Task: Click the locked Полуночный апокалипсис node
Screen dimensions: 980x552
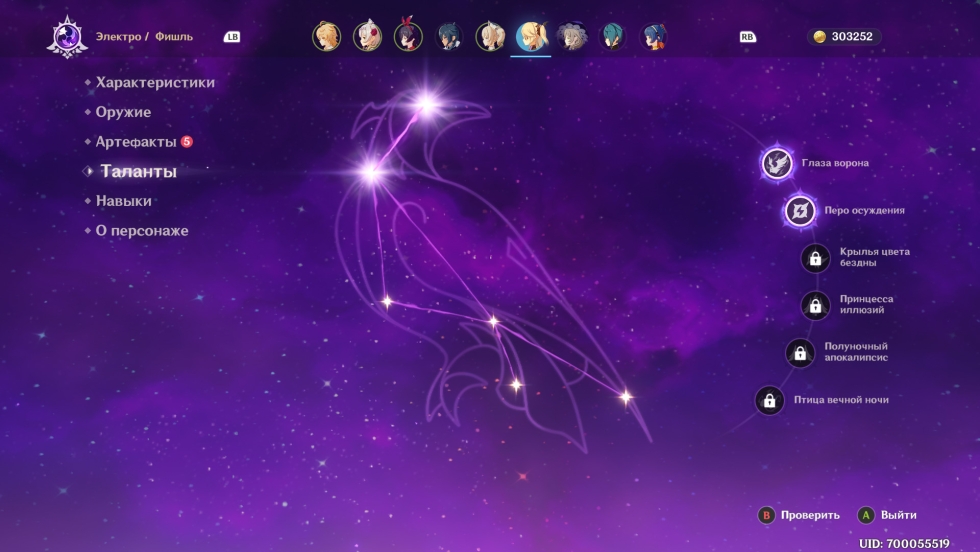Action: pos(800,352)
